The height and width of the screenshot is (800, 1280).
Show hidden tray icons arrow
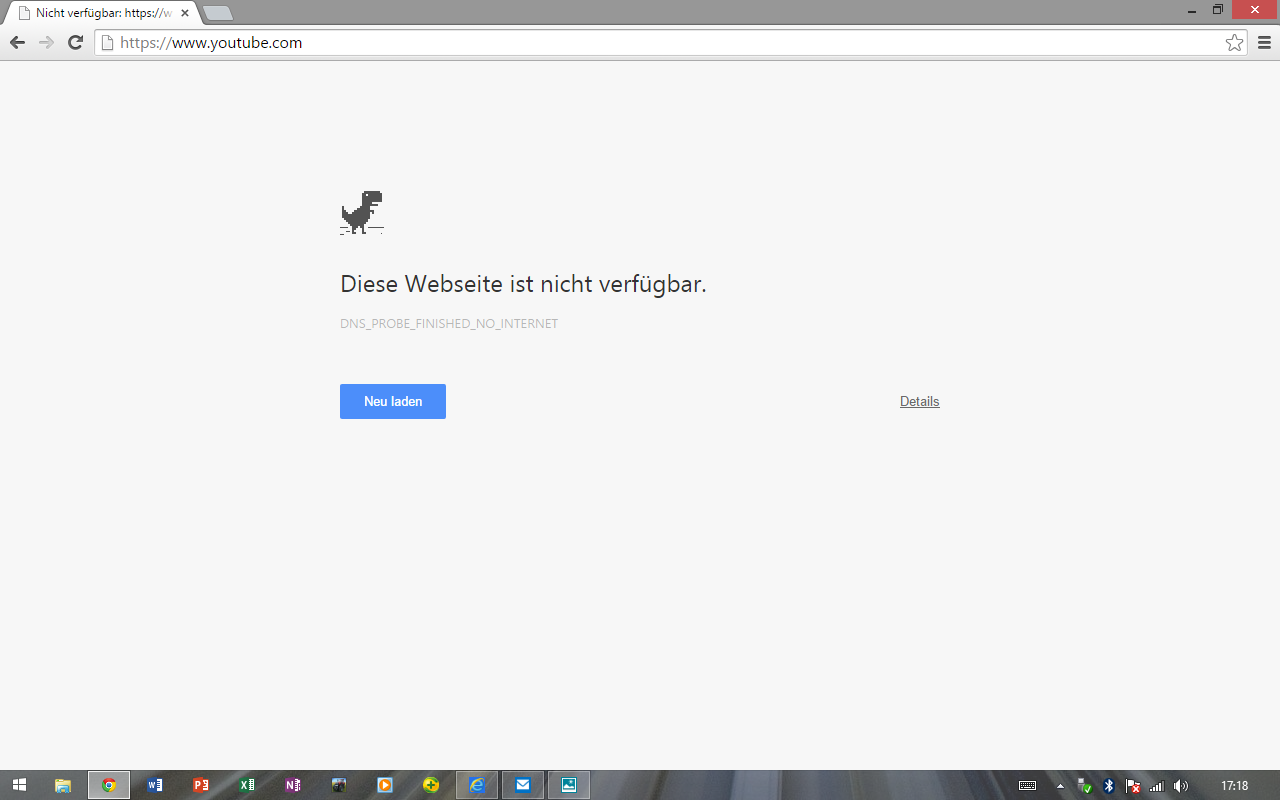pos(1061,786)
